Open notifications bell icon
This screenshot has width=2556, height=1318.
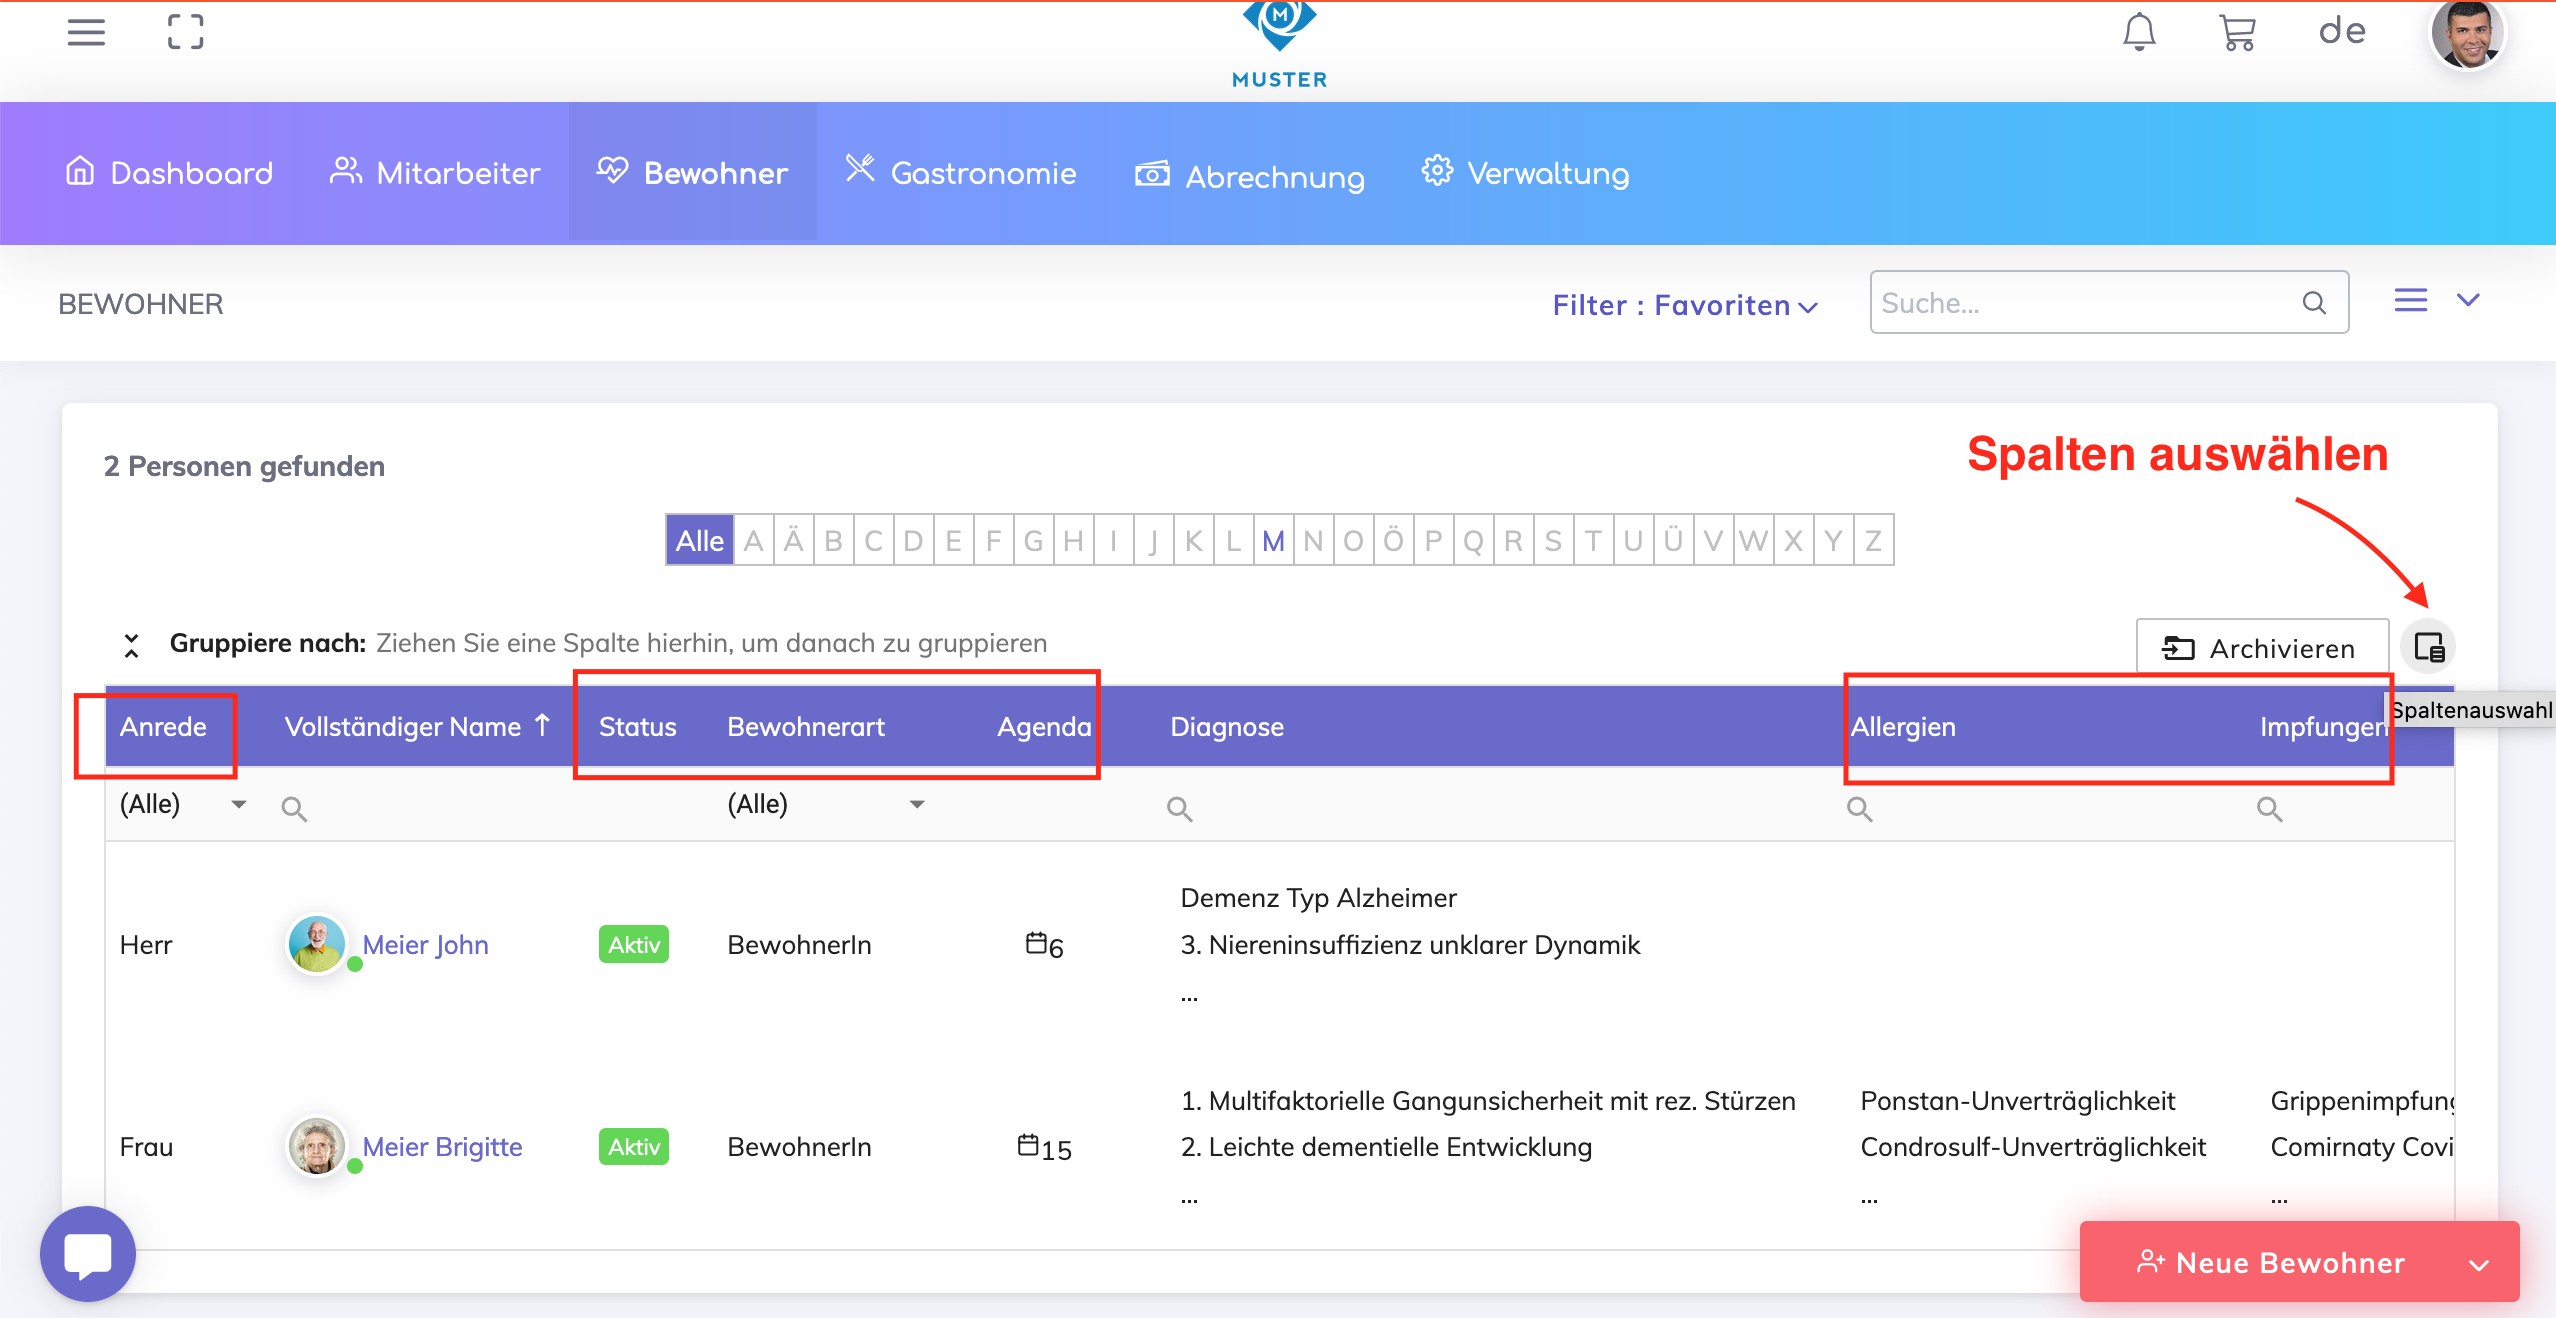pyautogui.click(x=2139, y=32)
